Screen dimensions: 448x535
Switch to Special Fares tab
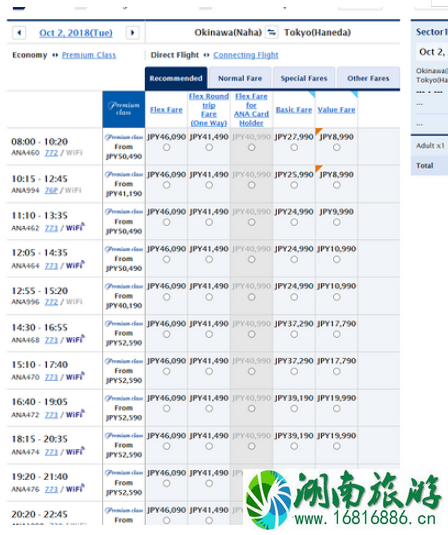point(304,78)
